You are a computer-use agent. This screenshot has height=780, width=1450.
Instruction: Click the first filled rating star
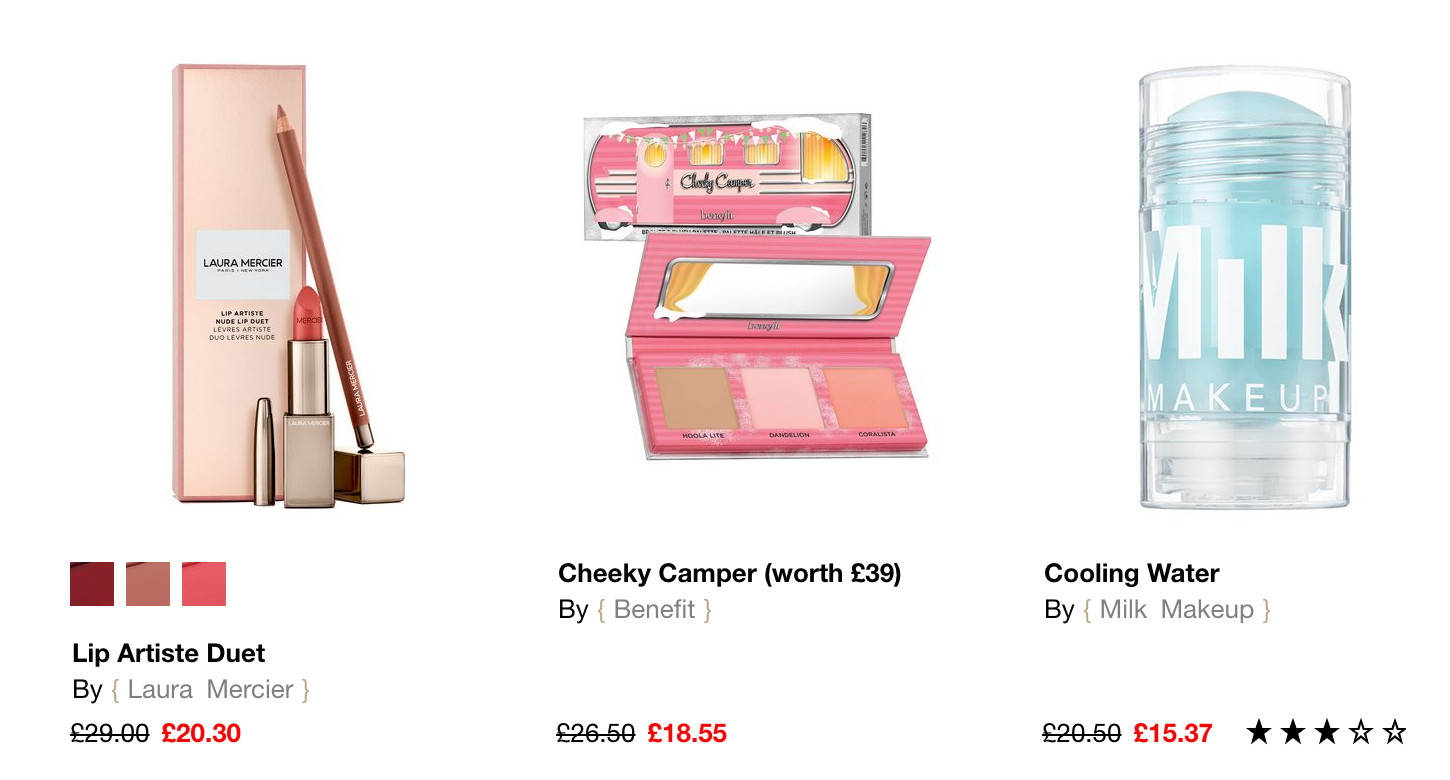tap(1259, 733)
